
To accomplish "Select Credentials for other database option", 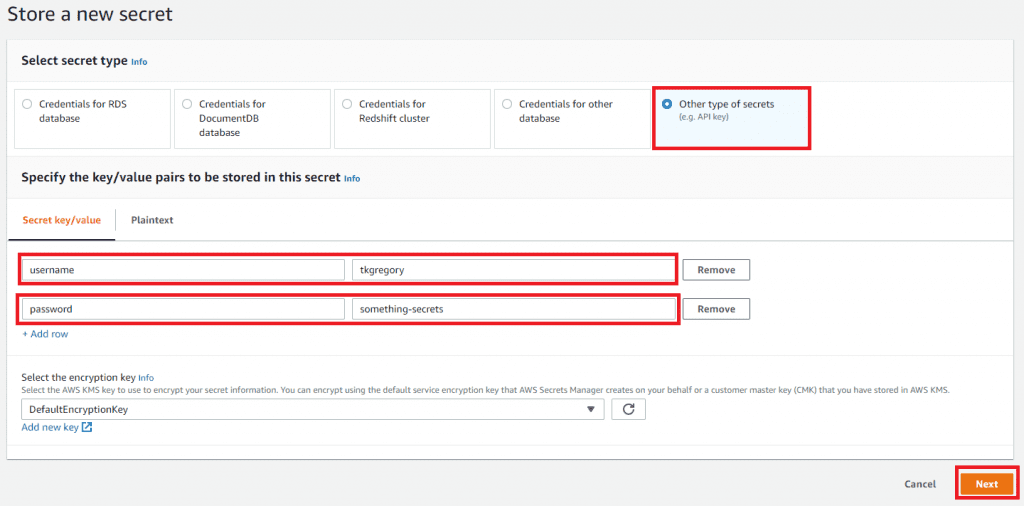I will click(507, 104).
